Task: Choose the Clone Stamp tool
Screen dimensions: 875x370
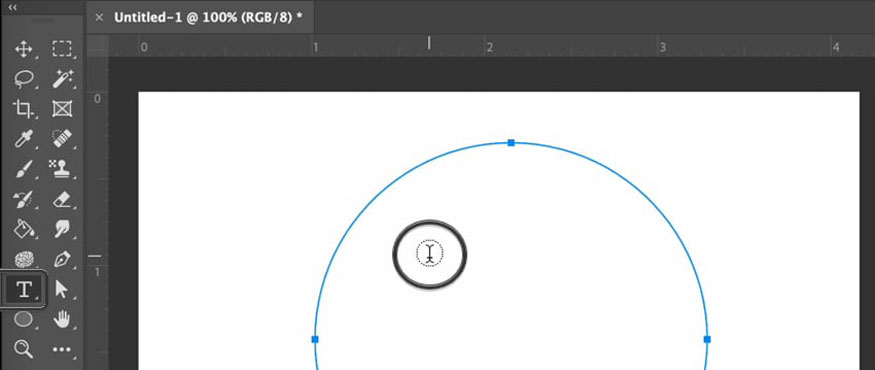Action: point(61,169)
